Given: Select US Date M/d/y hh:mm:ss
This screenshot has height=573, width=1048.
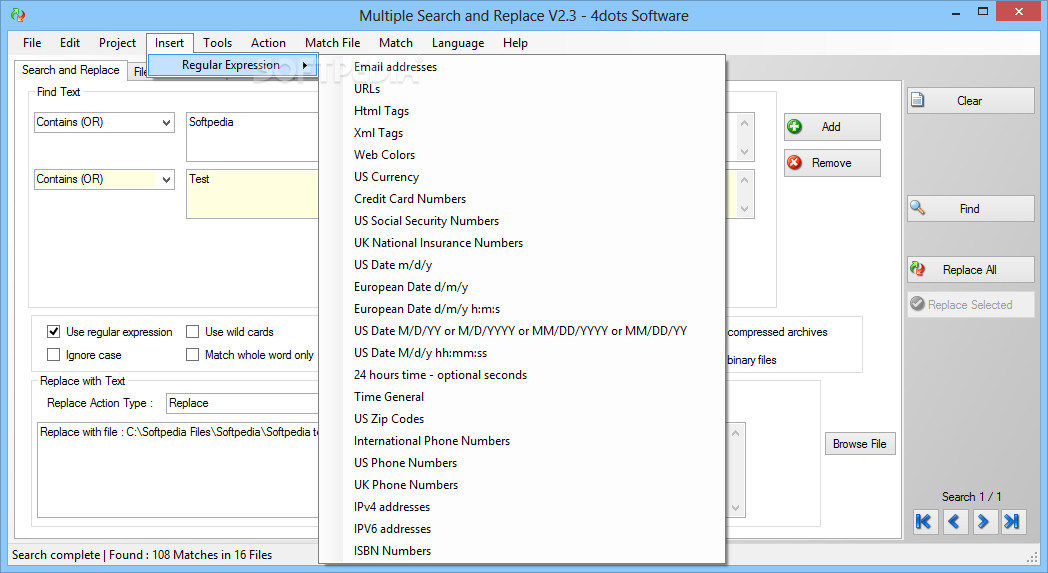Looking at the screenshot, I should click(x=522, y=352).
